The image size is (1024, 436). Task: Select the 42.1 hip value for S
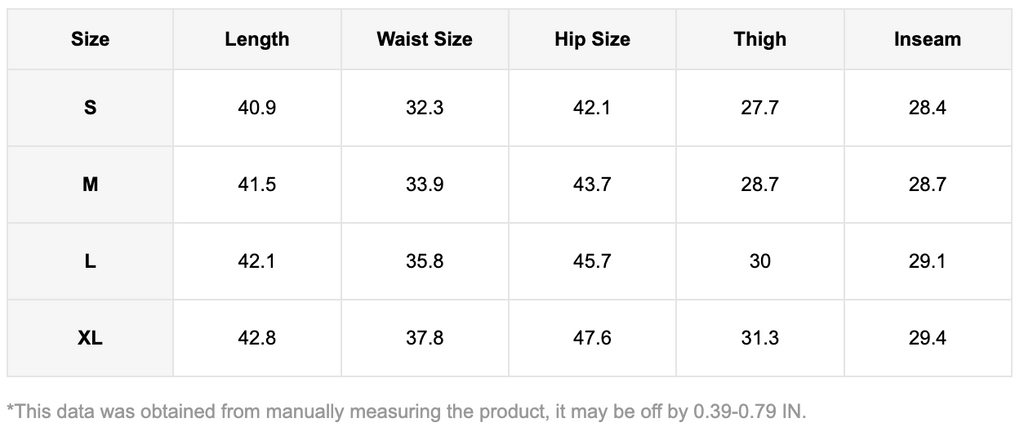click(x=592, y=108)
